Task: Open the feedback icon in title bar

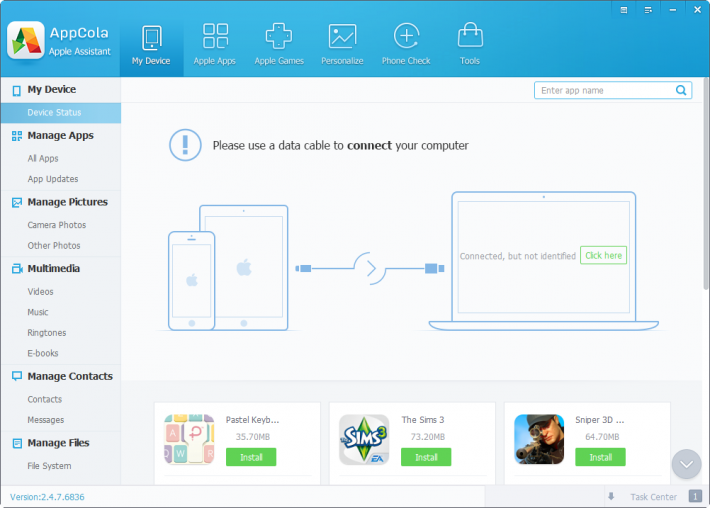Action: [x=624, y=10]
